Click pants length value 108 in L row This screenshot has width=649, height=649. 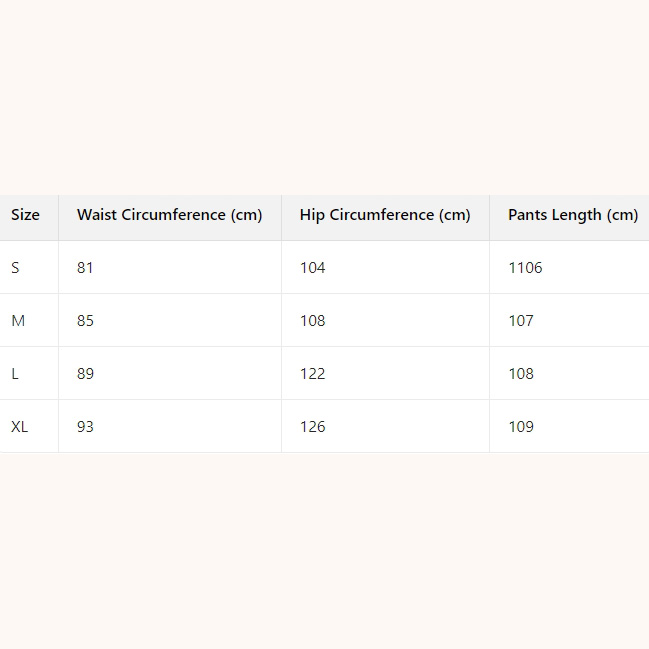[x=521, y=374]
